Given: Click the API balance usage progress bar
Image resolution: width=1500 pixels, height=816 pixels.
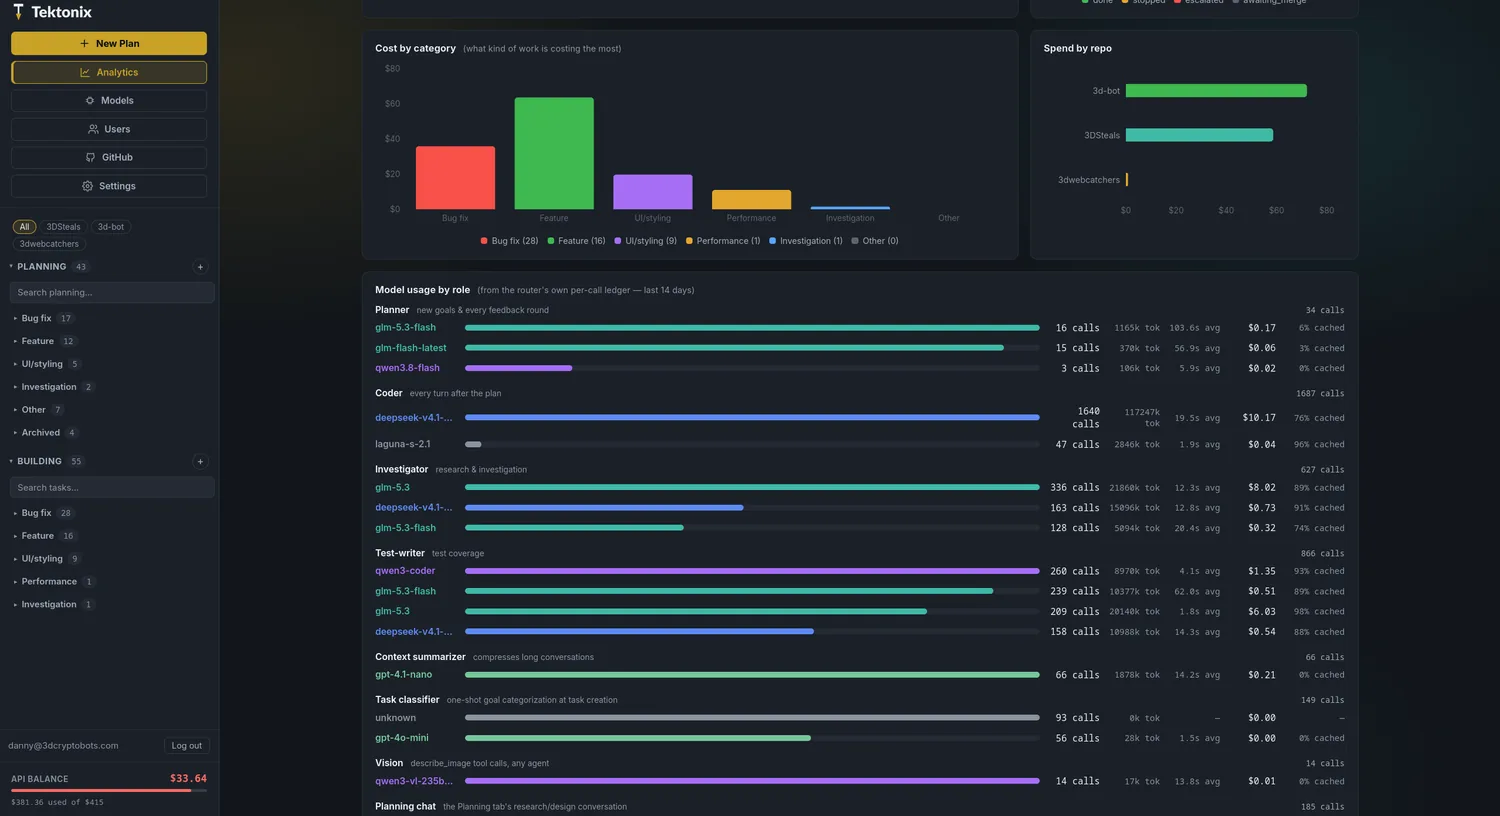Looking at the screenshot, I should click(109, 790).
